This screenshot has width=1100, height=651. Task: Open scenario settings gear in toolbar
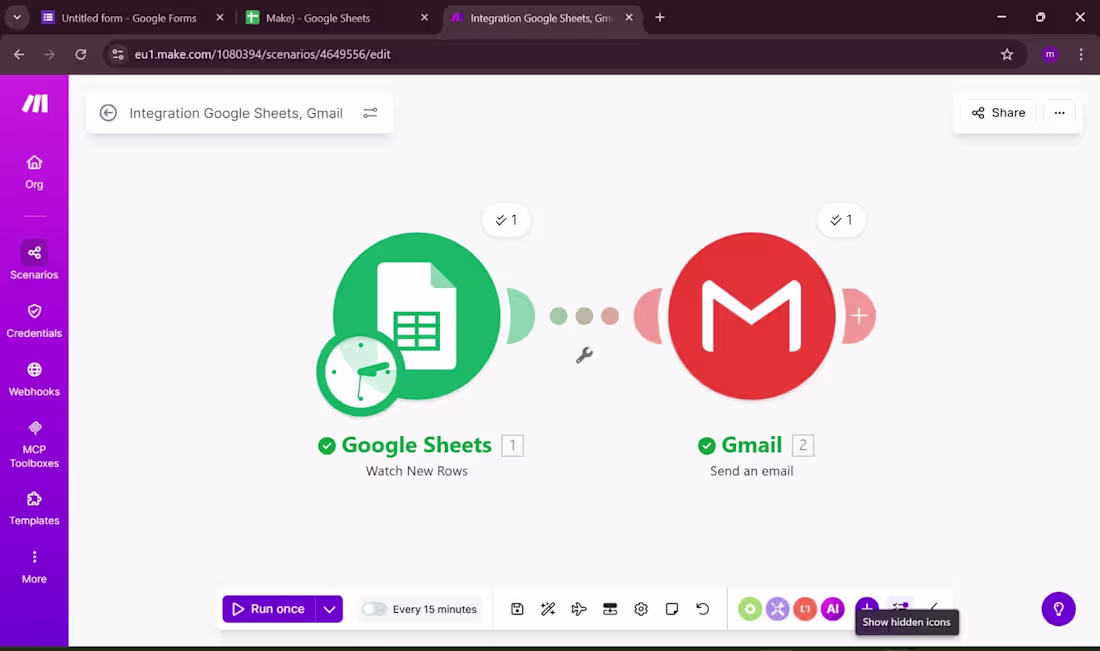pos(640,609)
